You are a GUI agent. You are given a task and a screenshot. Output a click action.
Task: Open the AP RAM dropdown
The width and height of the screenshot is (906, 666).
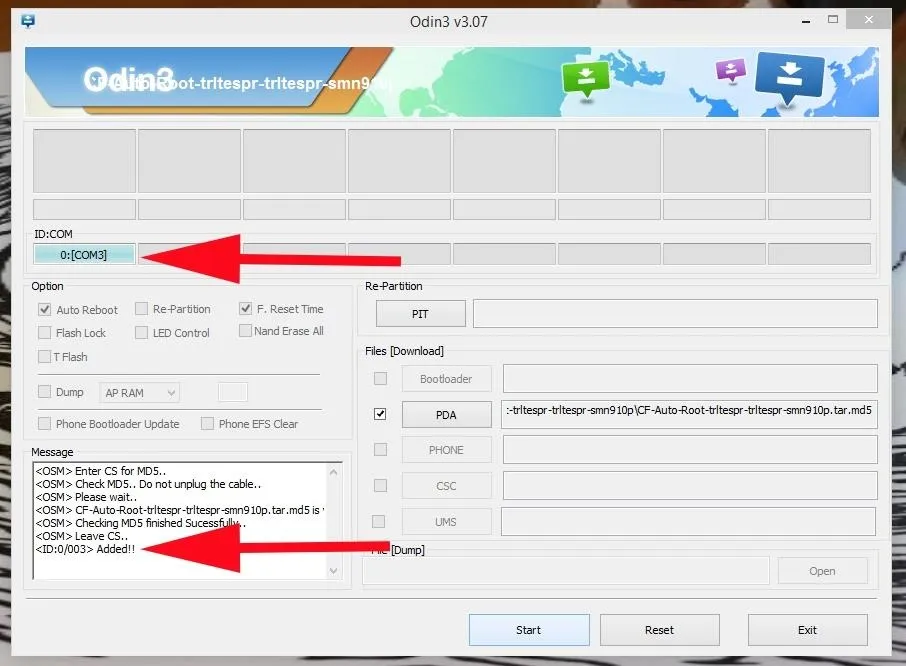pyautogui.click(x=139, y=393)
